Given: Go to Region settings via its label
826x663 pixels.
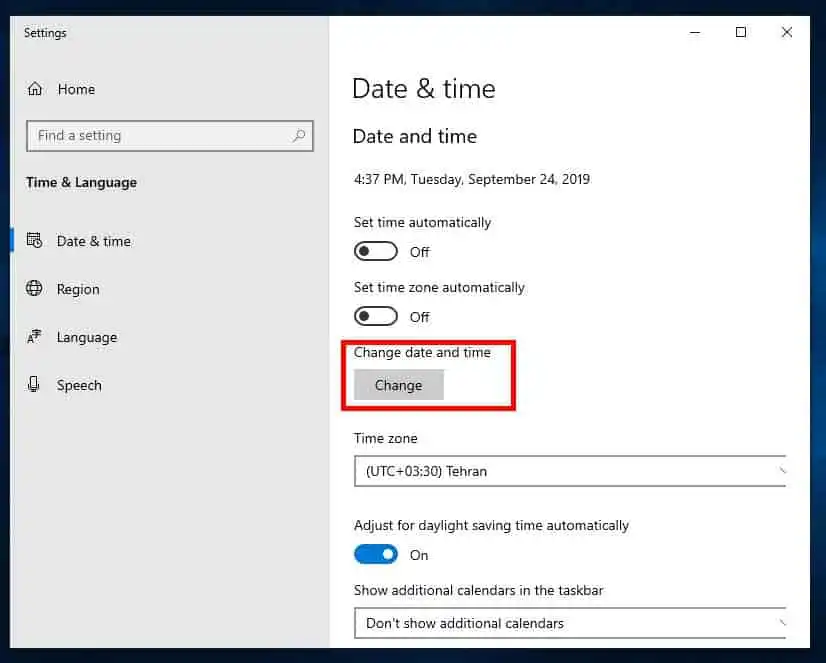Looking at the screenshot, I should pos(78,289).
